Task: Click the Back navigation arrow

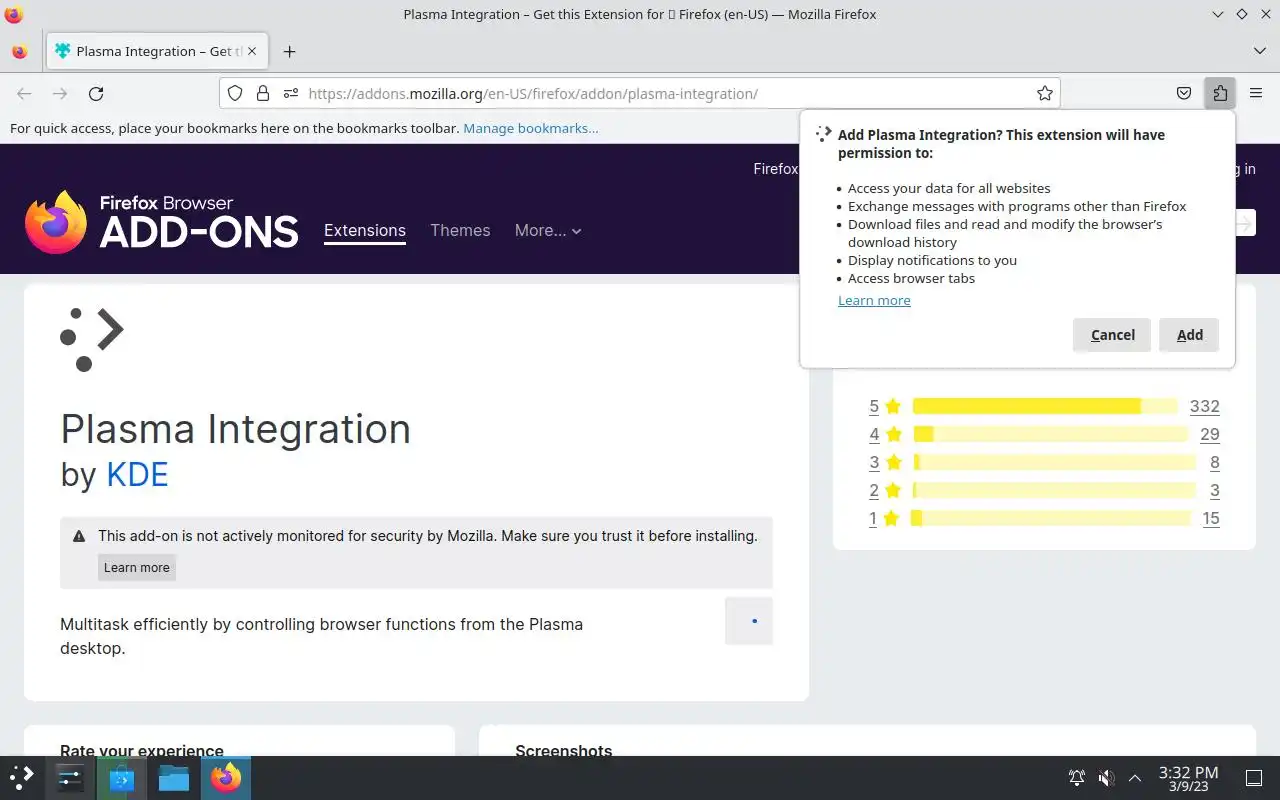Action: coord(24,93)
